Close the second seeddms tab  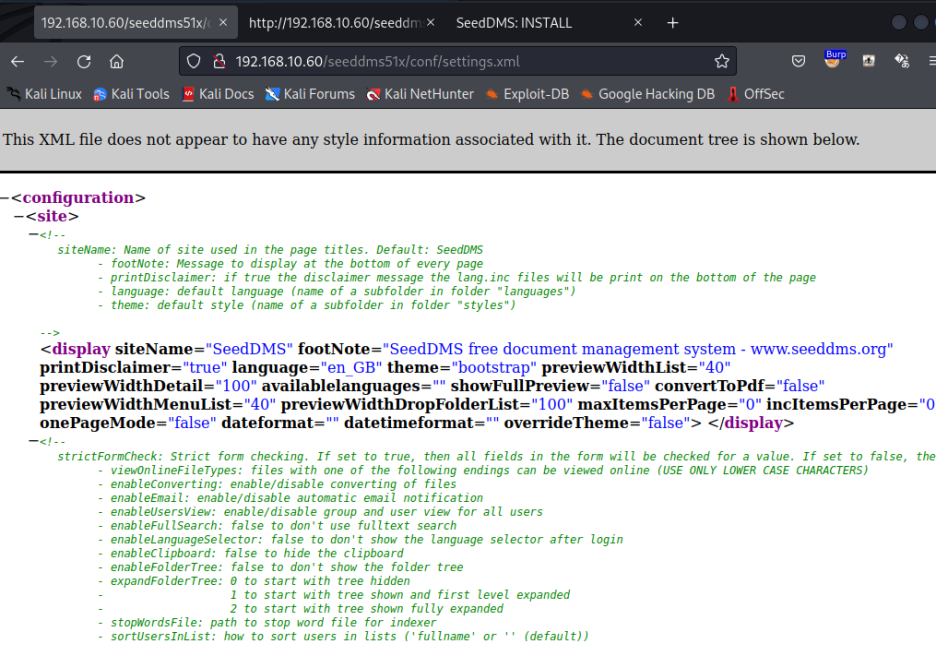pos(430,22)
